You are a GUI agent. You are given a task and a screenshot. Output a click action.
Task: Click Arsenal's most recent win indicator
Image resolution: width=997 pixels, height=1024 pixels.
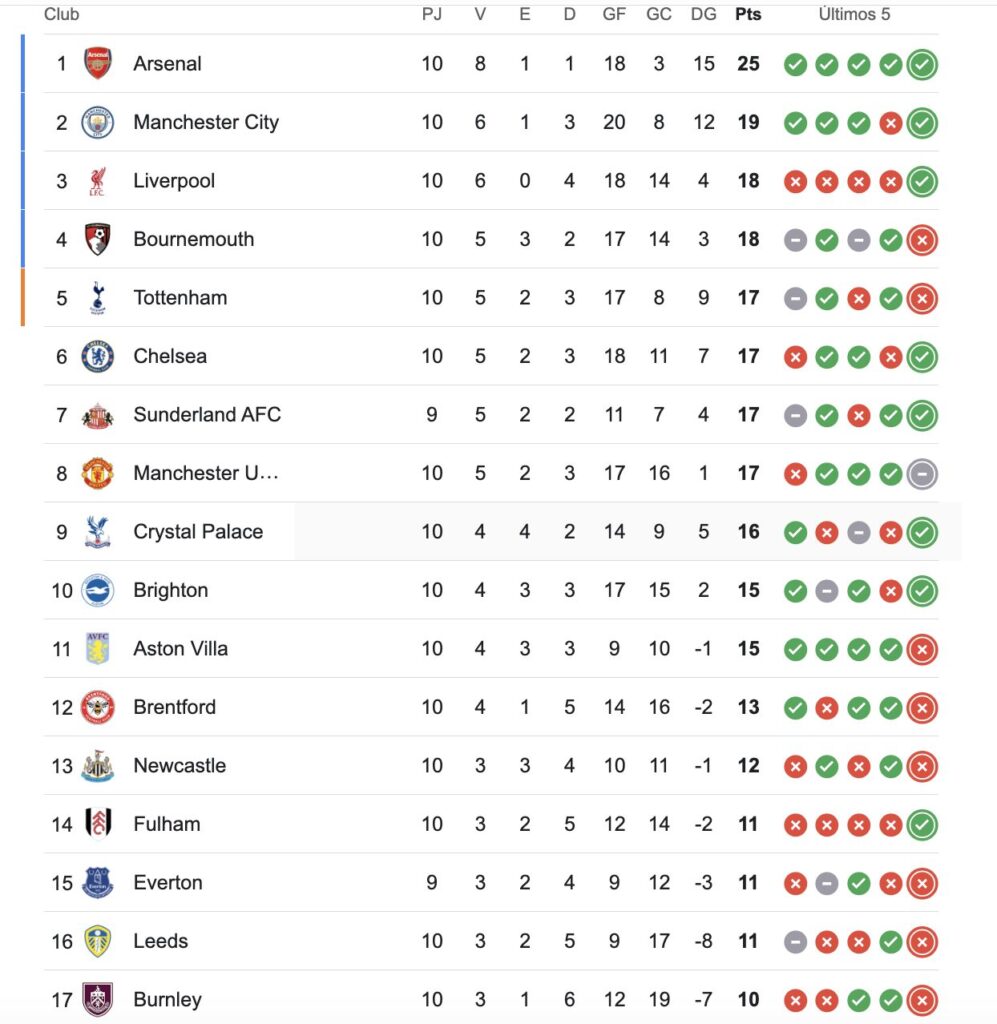(922, 65)
